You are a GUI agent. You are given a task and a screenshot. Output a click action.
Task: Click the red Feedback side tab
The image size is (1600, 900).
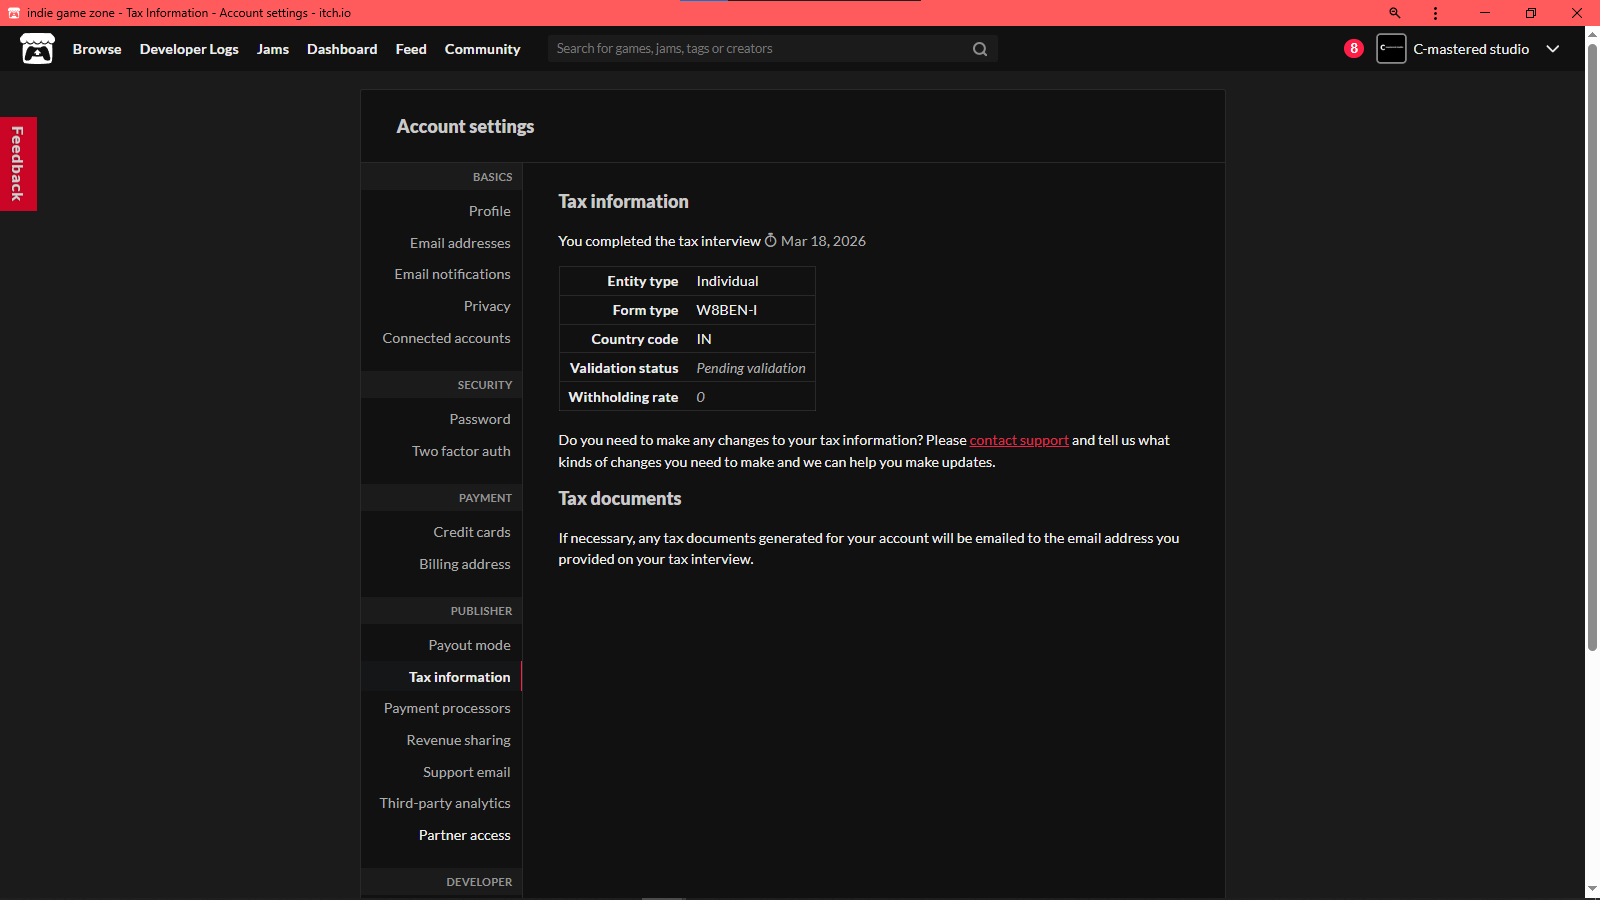click(x=18, y=164)
